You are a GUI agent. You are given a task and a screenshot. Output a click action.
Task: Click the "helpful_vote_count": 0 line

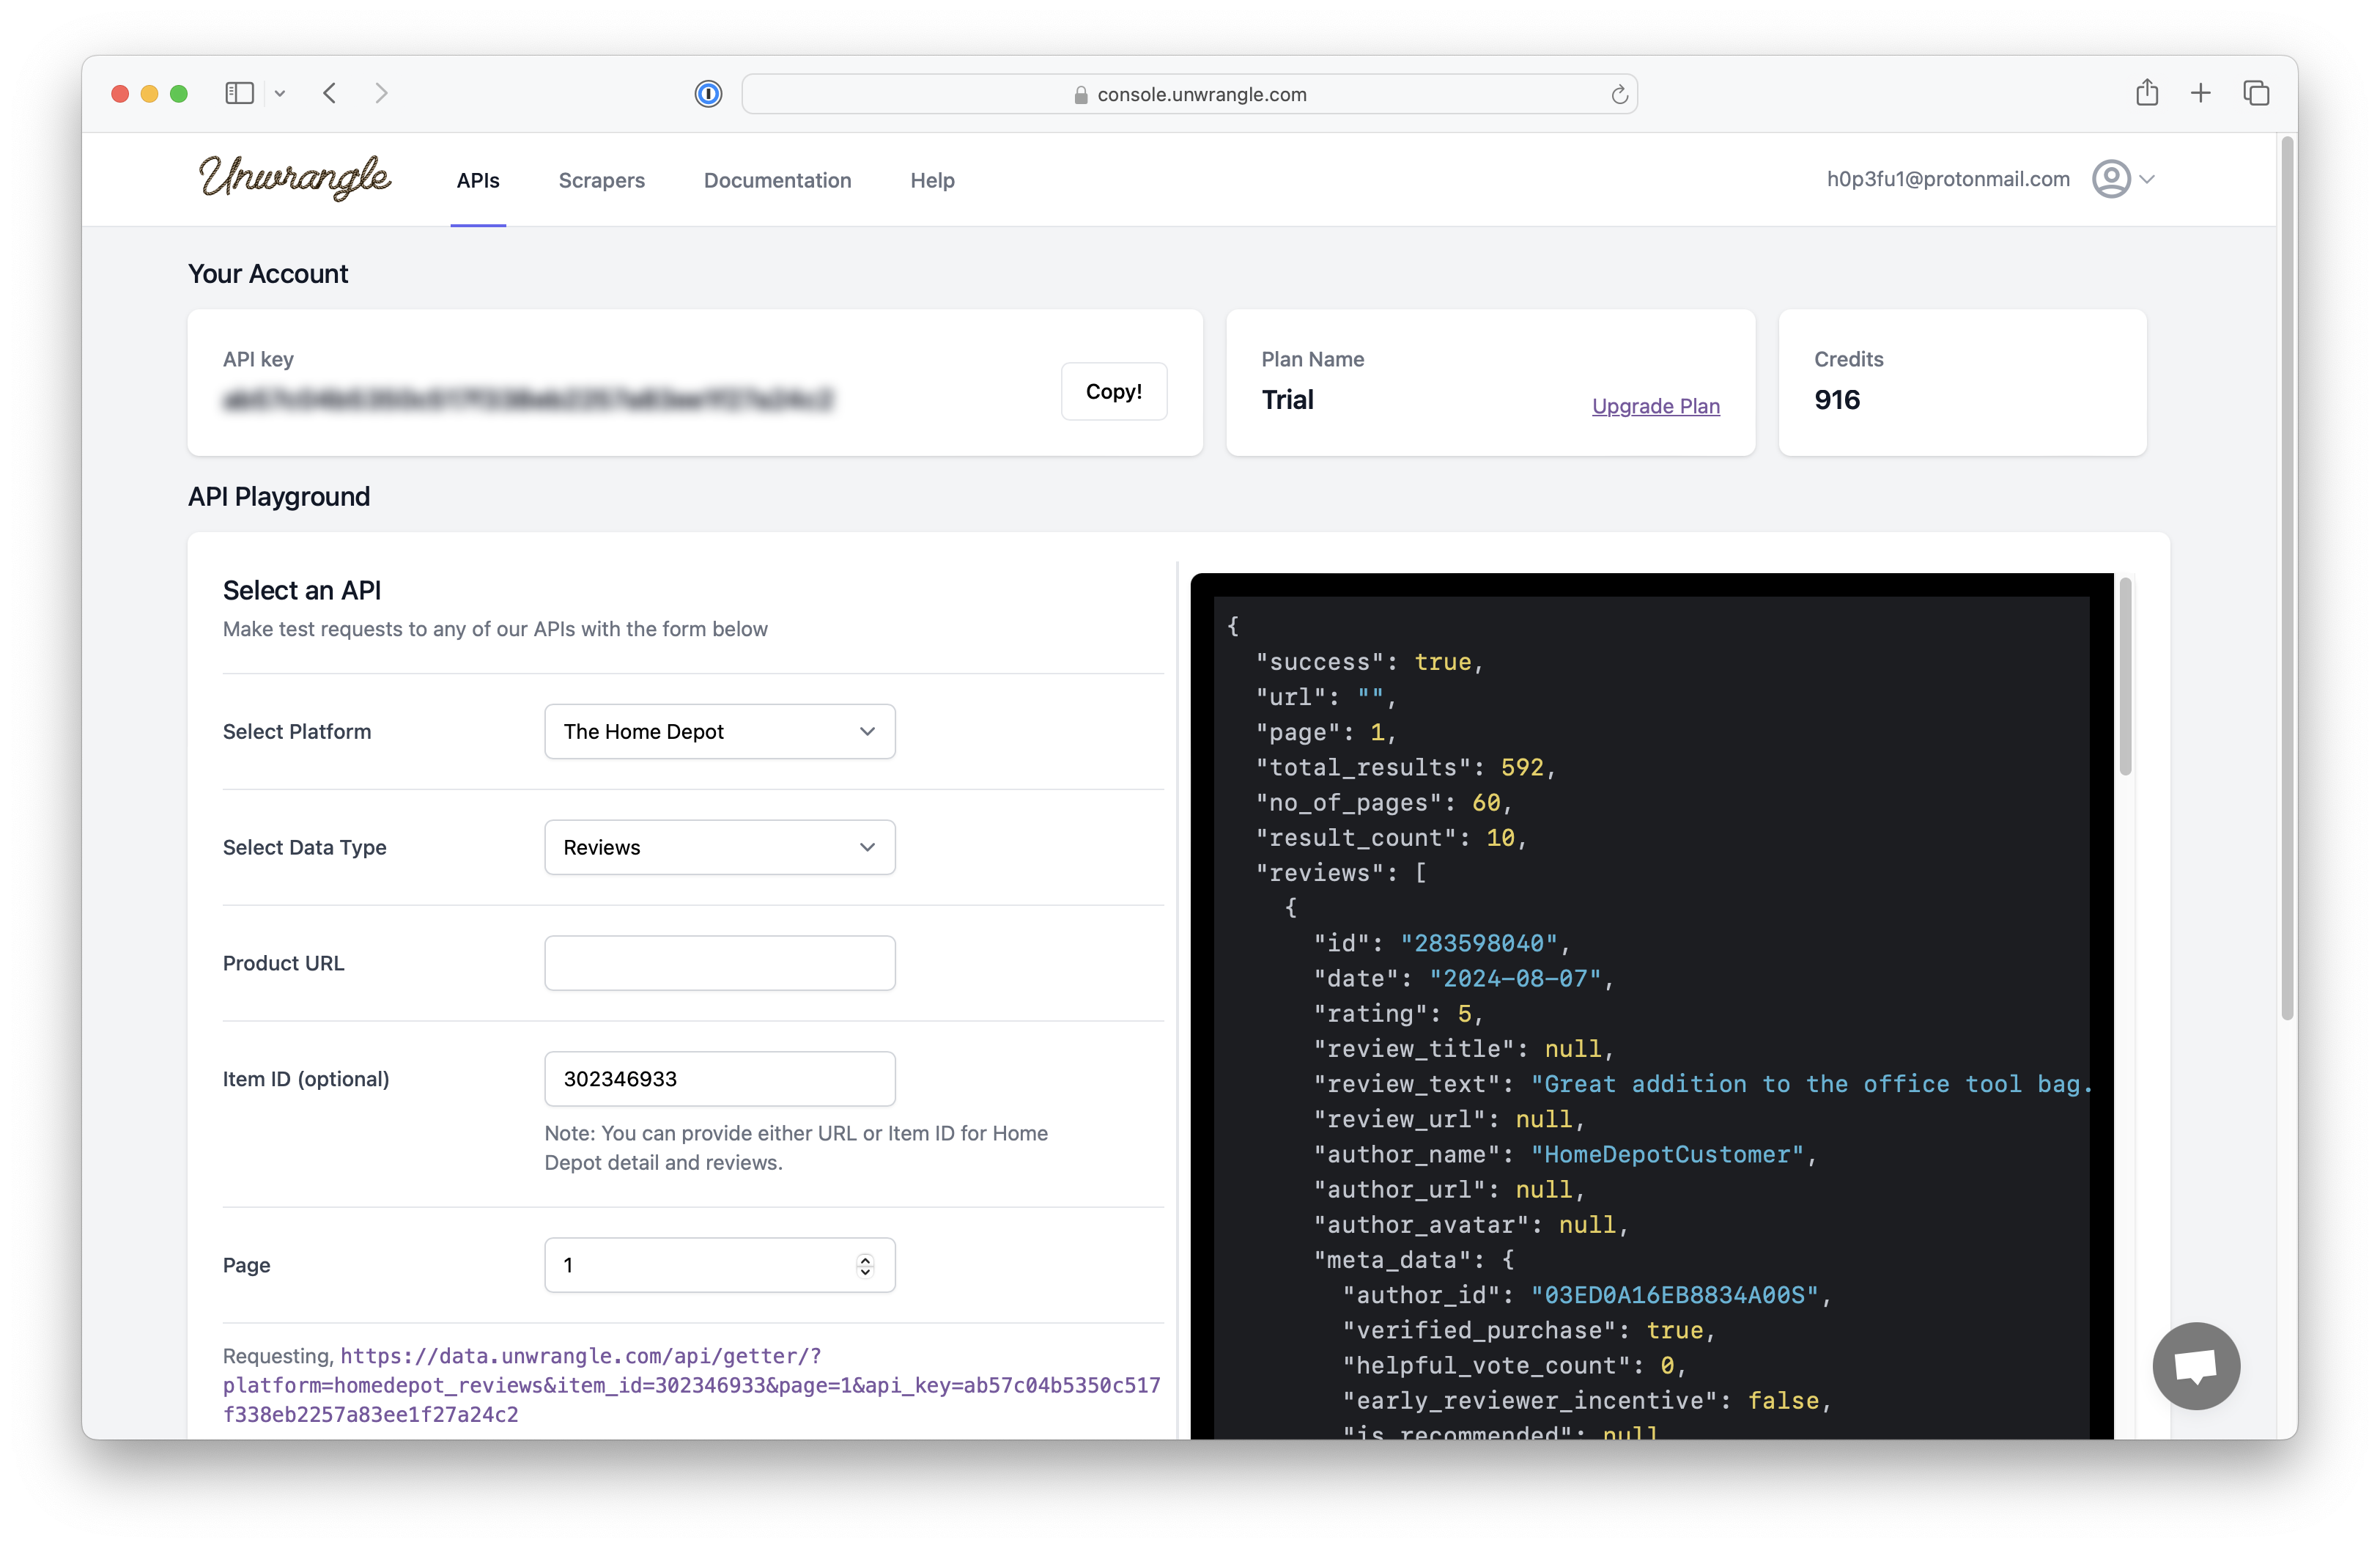[x=1515, y=1365]
